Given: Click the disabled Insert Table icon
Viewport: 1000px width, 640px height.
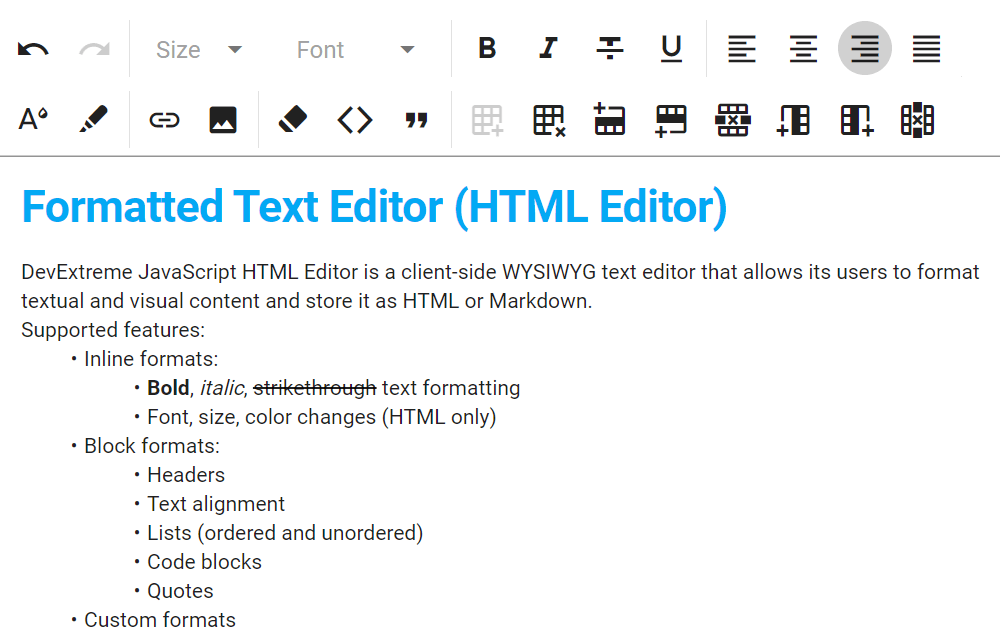Looking at the screenshot, I should pyautogui.click(x=487, y=119).
